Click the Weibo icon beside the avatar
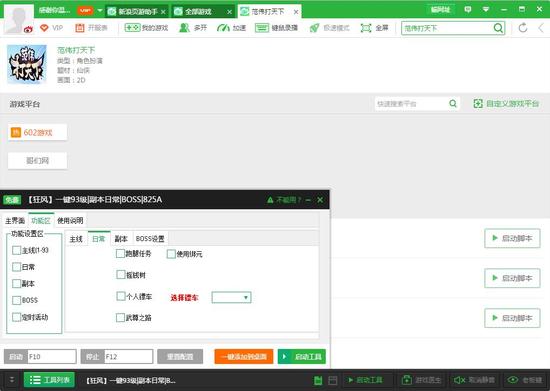 coord(28,30)
